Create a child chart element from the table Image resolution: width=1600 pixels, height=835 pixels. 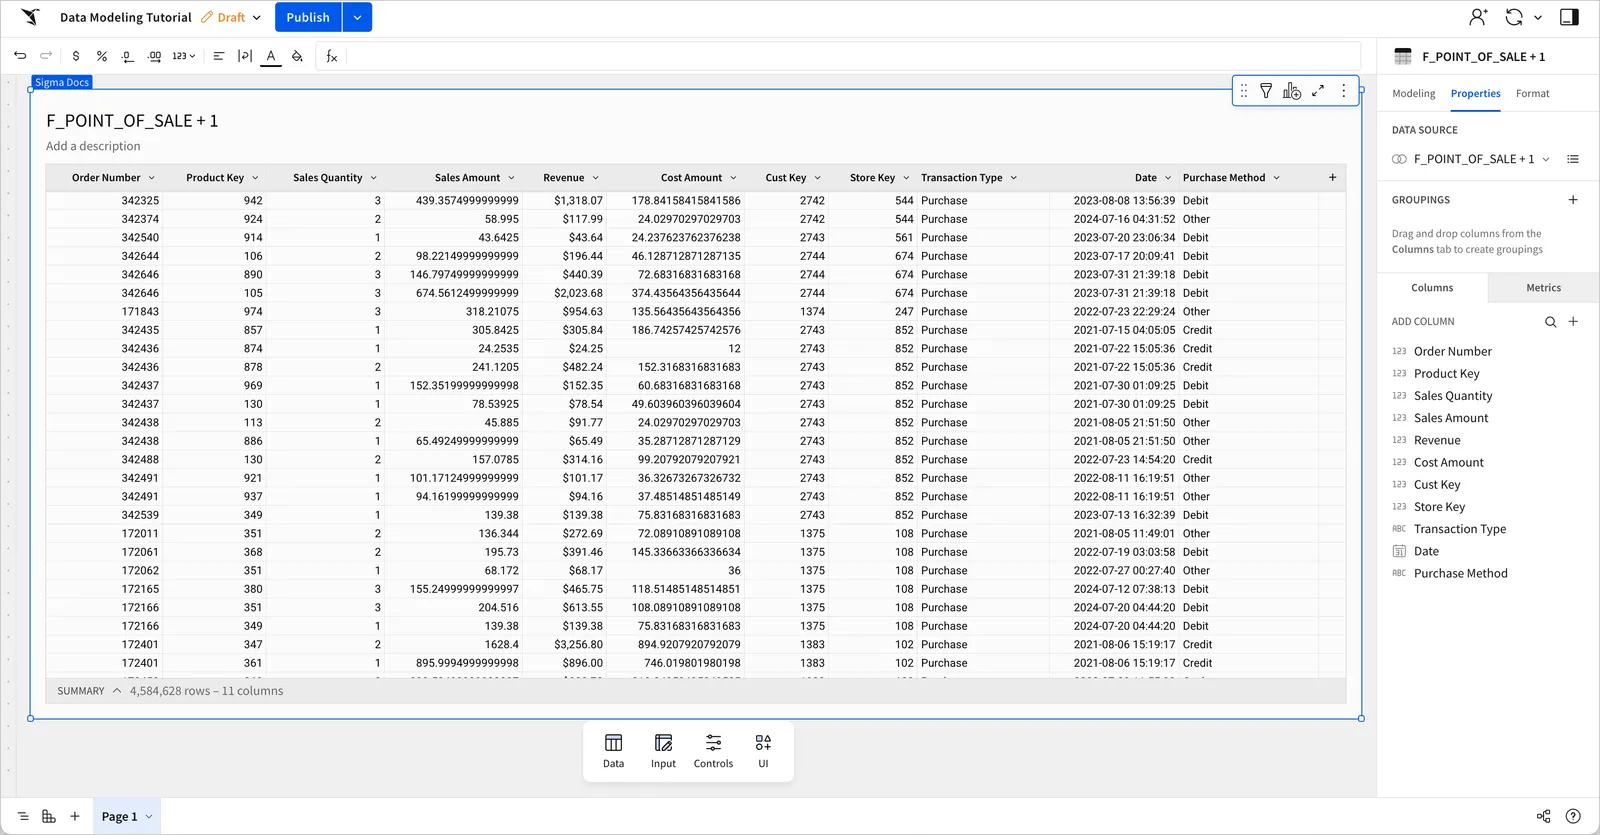point(1292,91)
